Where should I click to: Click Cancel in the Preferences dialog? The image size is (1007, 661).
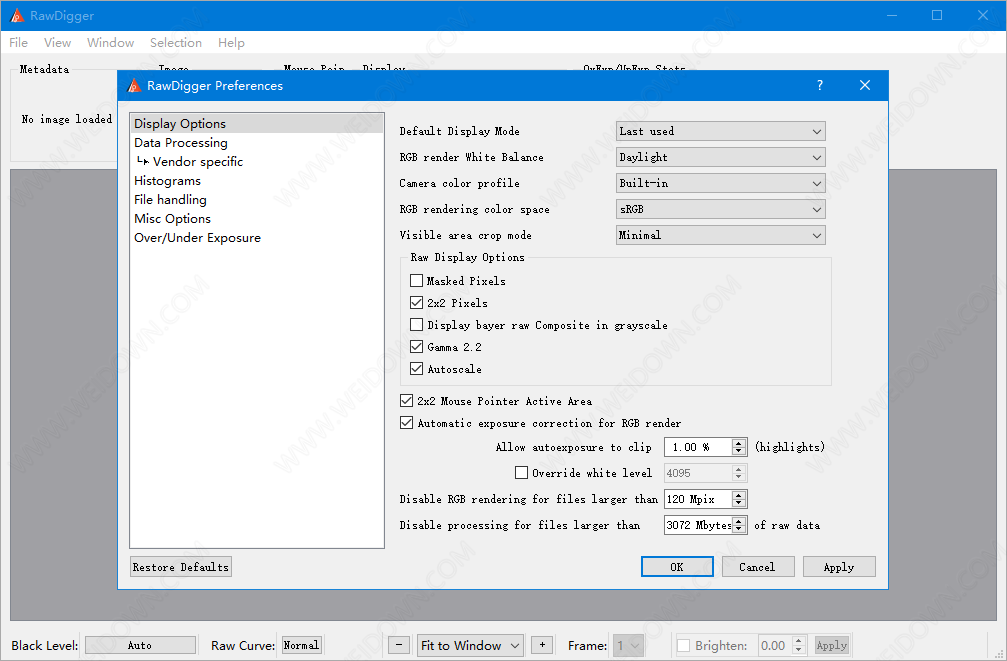coord(758,567)
